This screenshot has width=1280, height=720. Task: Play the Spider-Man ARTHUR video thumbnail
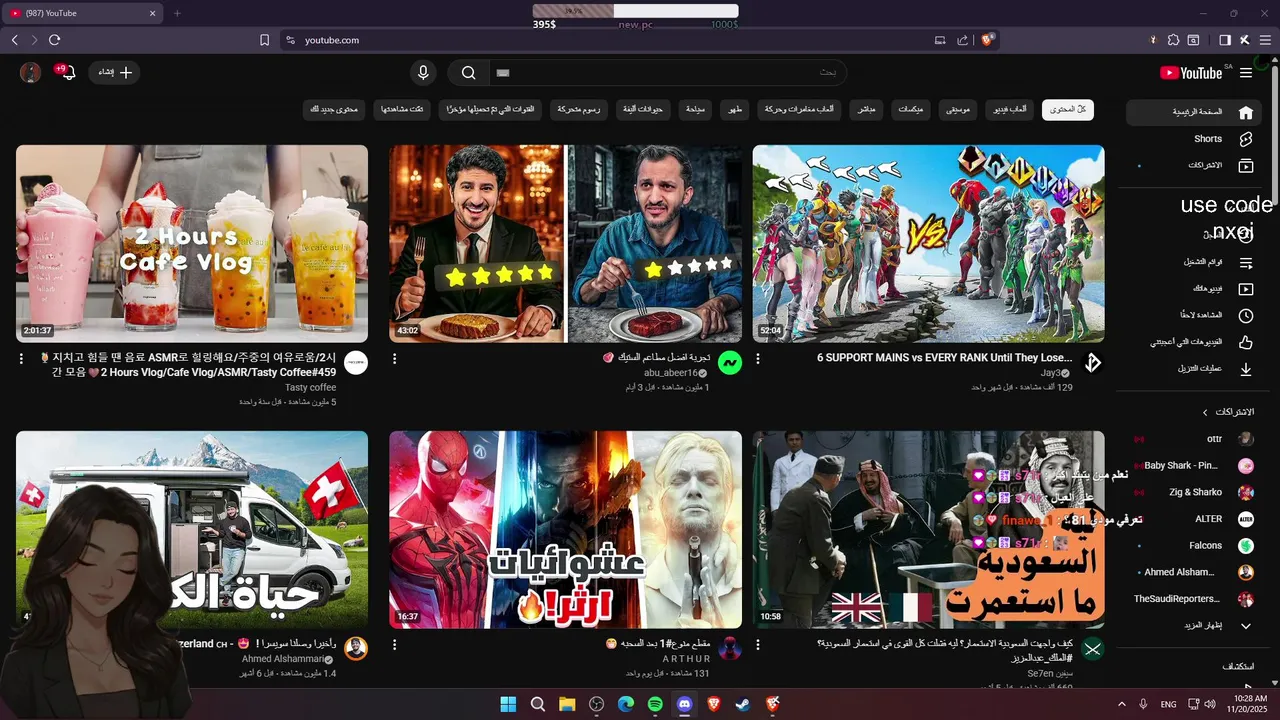coord(565,530)
